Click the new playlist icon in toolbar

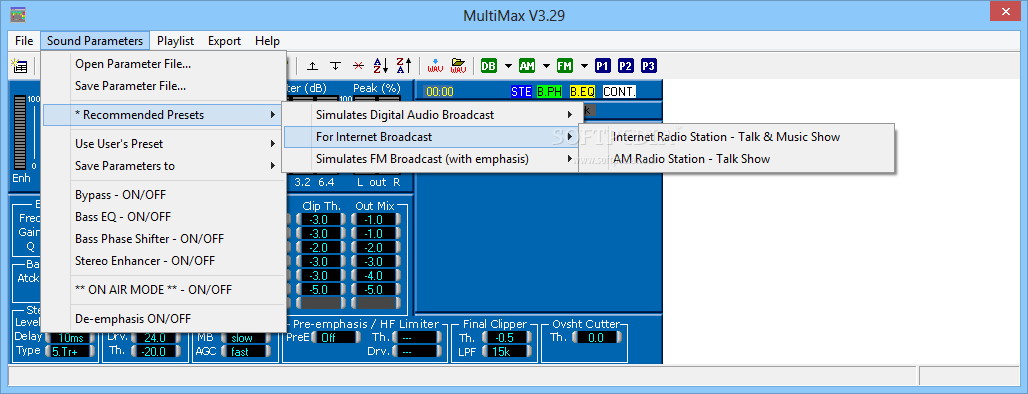click(20, 66)
